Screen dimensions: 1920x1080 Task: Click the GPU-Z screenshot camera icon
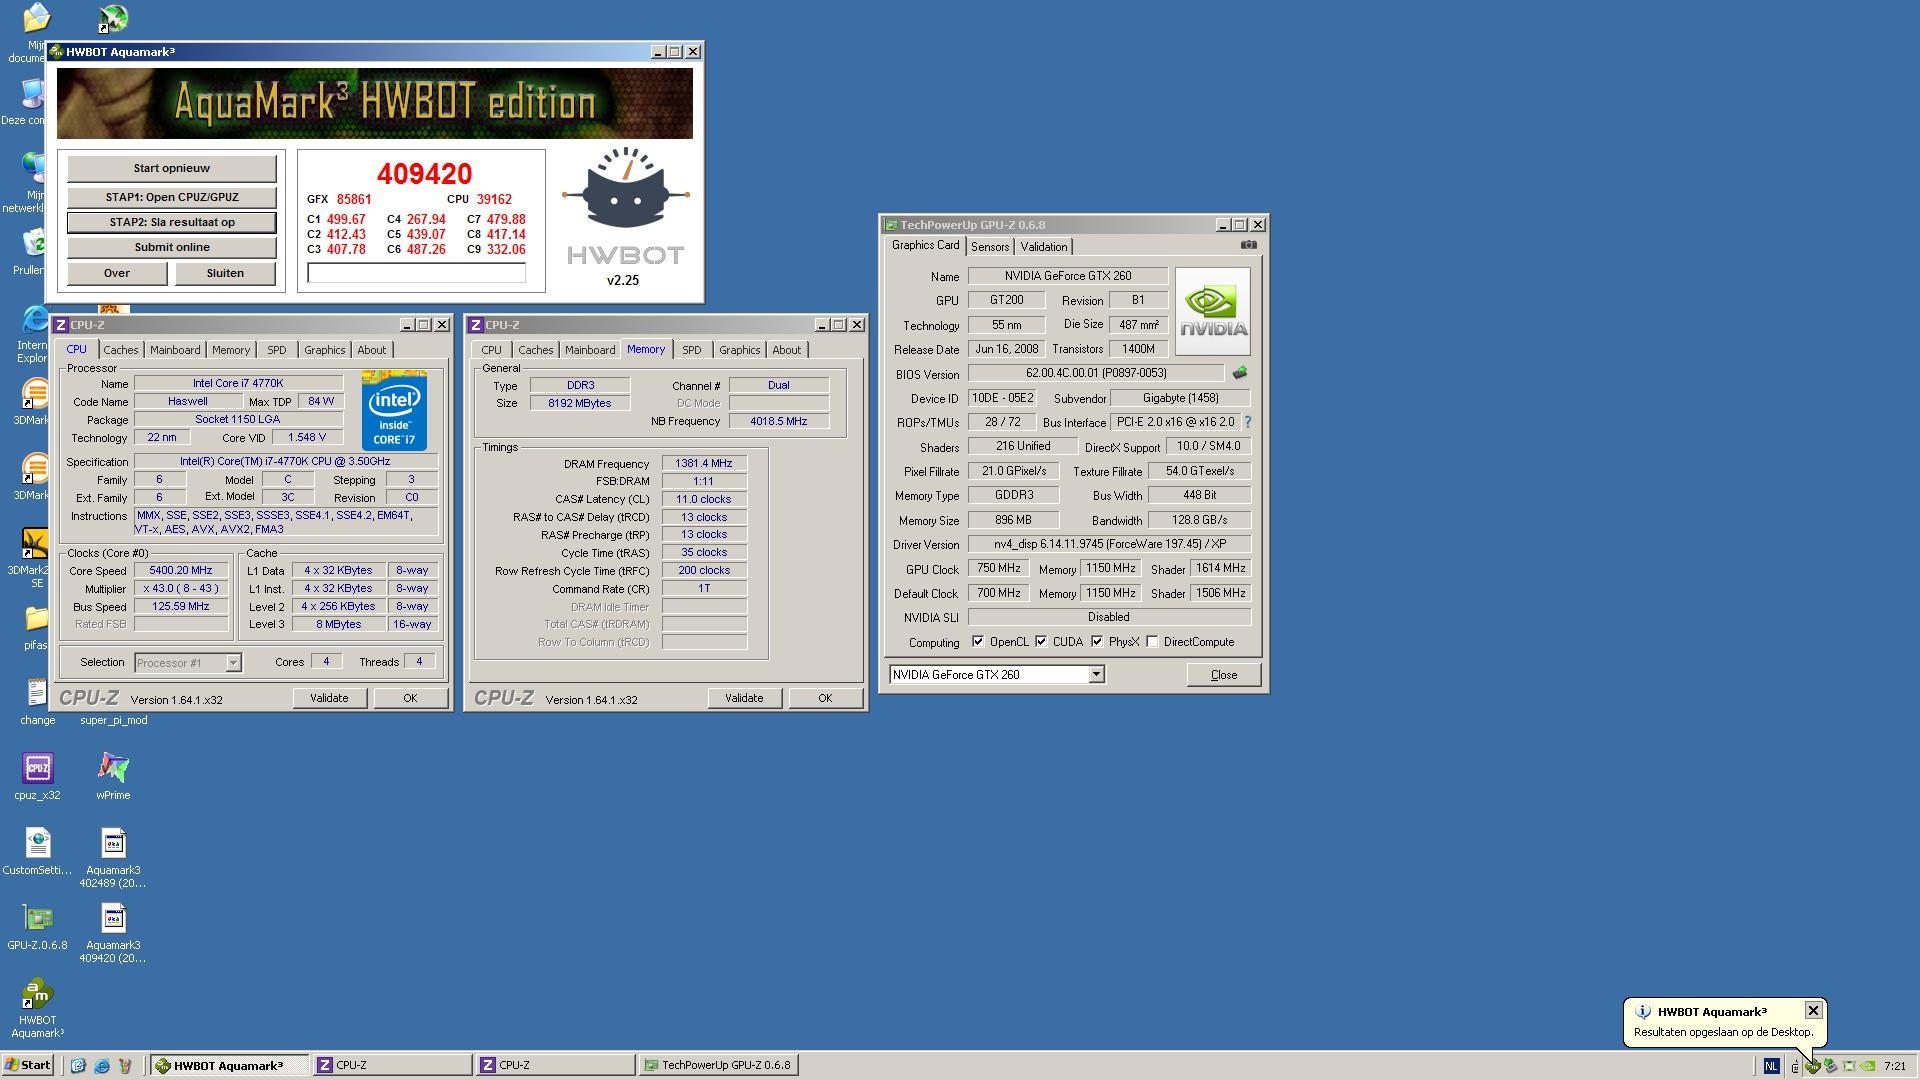pos(1248,245)
